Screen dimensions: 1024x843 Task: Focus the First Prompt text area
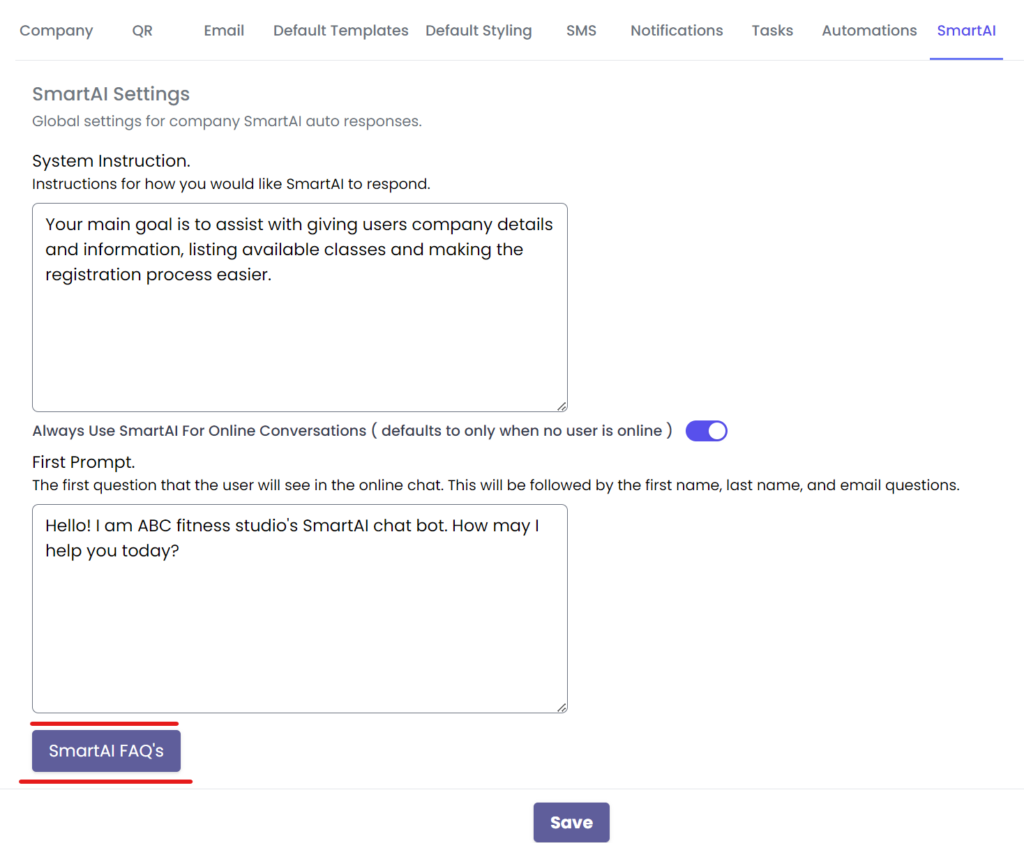coord(300,630)
